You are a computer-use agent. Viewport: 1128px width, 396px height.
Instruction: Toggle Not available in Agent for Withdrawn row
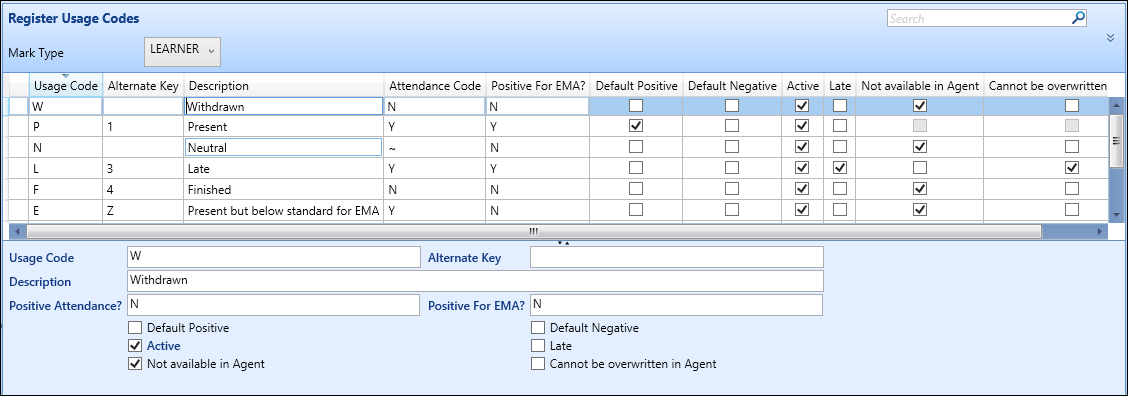point(919,106)
